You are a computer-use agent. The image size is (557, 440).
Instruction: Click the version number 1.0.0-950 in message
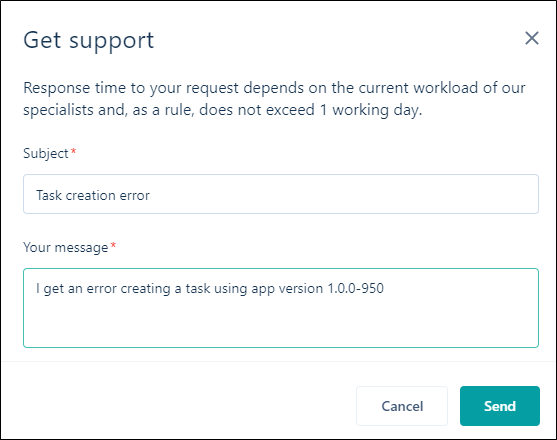355,288
